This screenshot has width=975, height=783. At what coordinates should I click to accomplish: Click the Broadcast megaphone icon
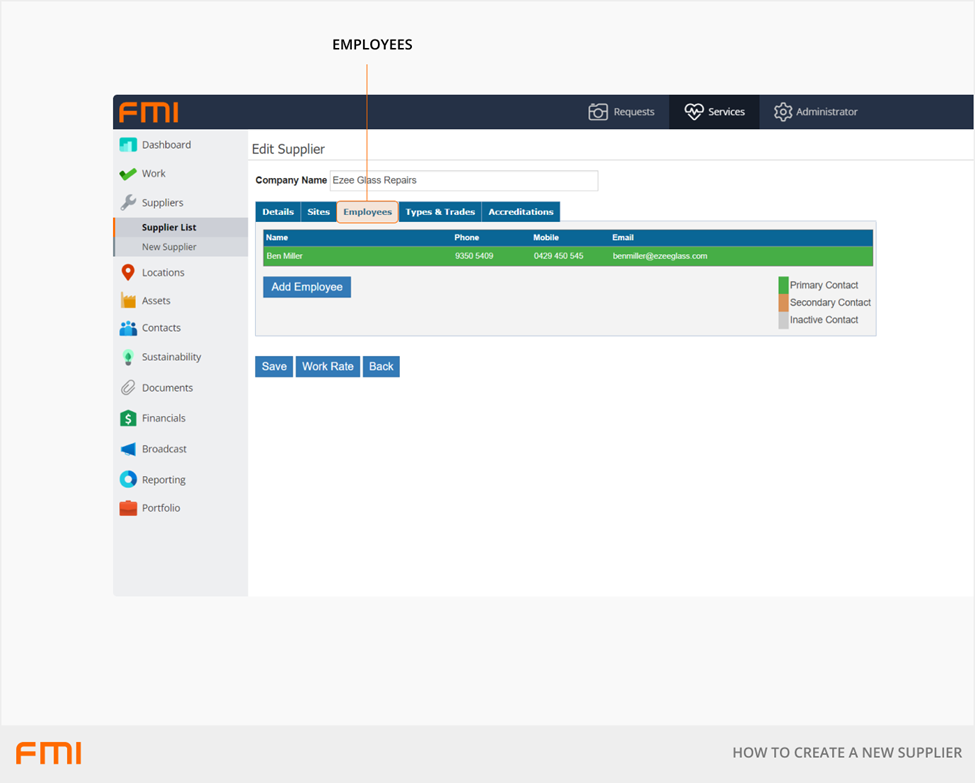pyautogui.click(x=128, y=449)
